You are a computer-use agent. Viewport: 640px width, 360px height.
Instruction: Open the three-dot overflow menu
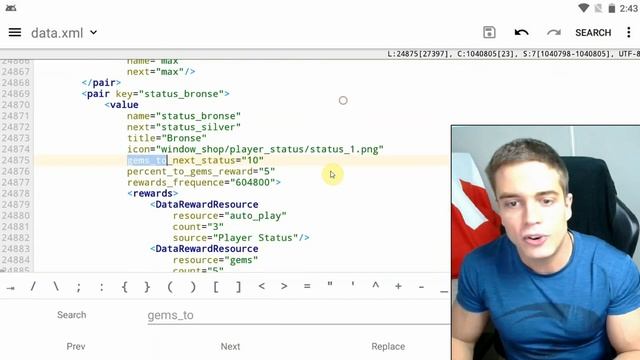pos(629,32)
